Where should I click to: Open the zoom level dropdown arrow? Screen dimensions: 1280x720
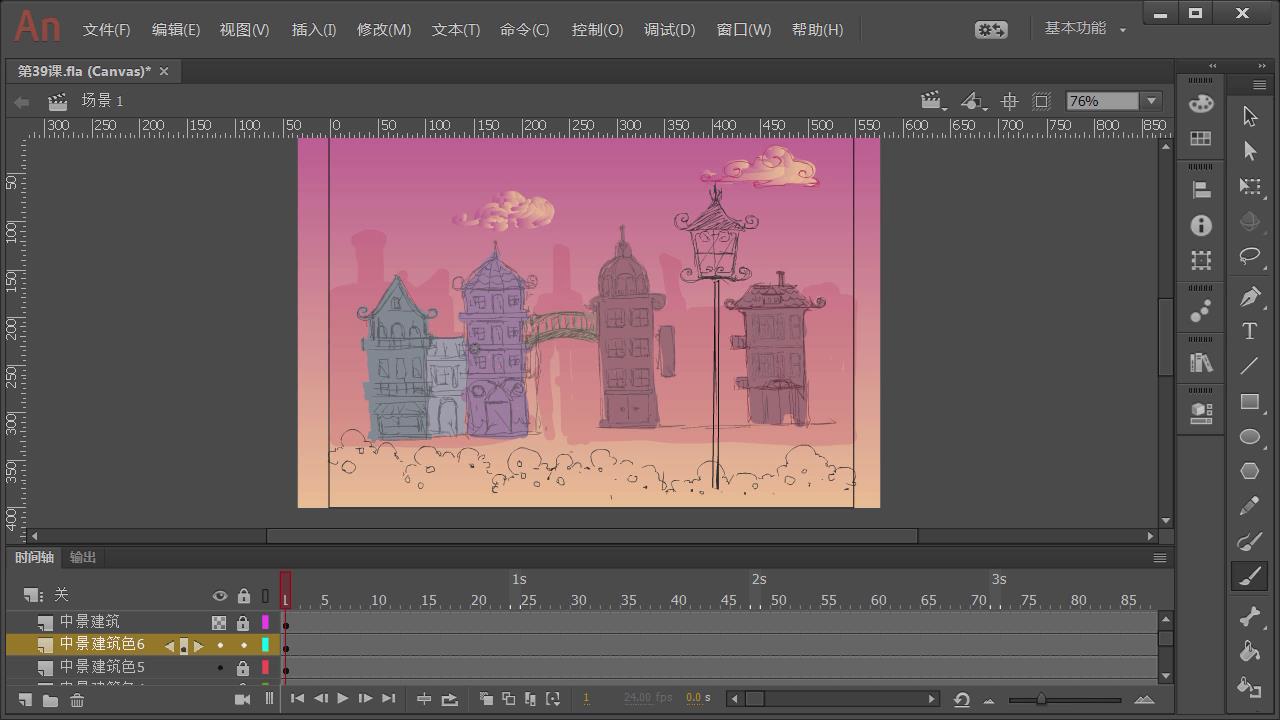[x=1152, y=101]
